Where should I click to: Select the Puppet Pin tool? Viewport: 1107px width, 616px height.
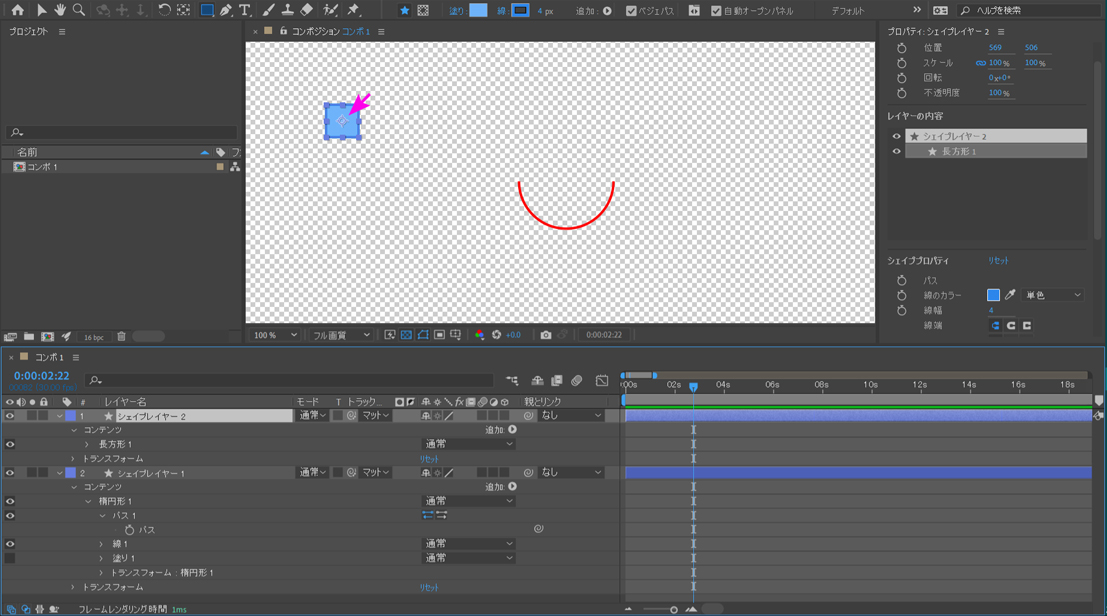coord(353,10)
